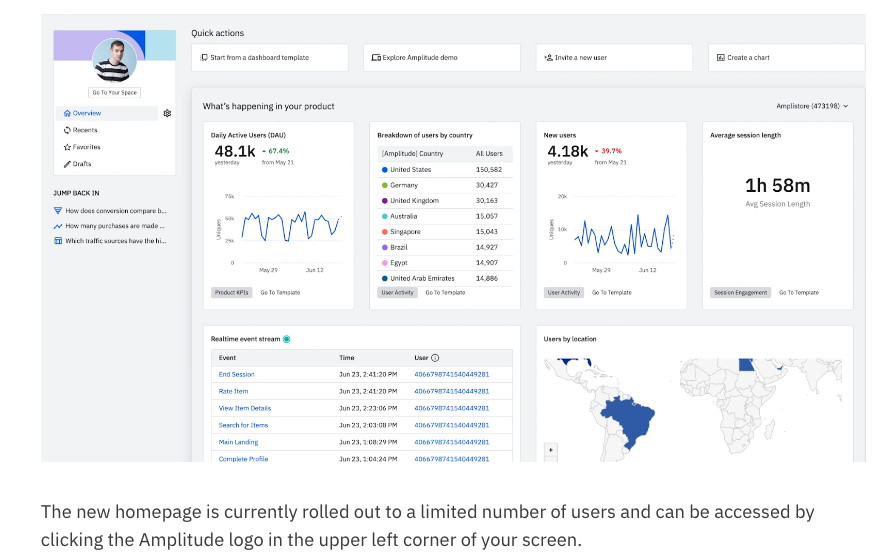Click the line chart icon for purchases
The image size is (883, 556).
[57, 226]
